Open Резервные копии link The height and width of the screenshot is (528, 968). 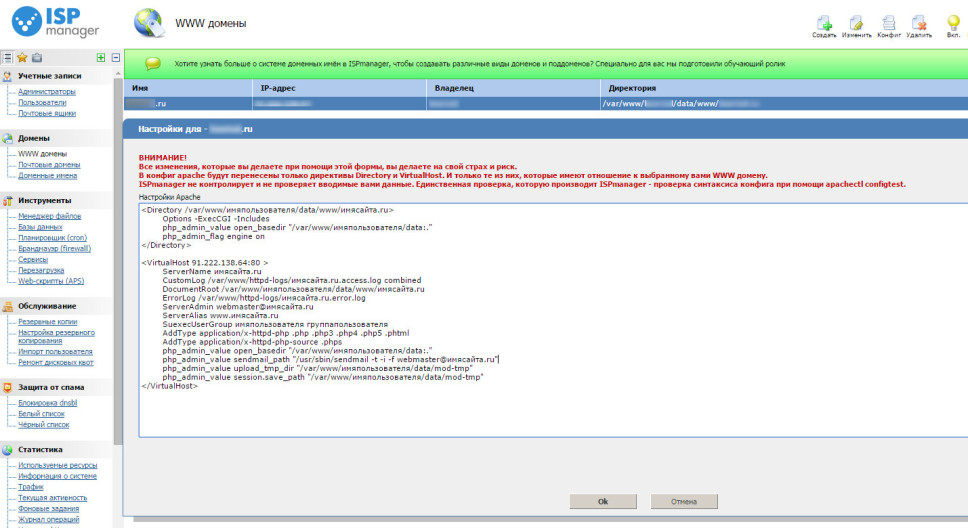click(48, 322)
